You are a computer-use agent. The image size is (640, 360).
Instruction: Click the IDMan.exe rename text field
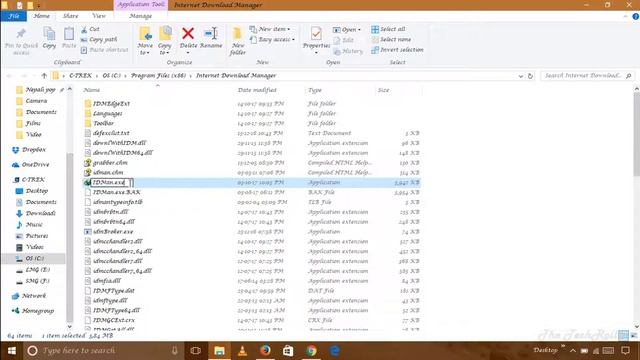(x=112, y=182)
